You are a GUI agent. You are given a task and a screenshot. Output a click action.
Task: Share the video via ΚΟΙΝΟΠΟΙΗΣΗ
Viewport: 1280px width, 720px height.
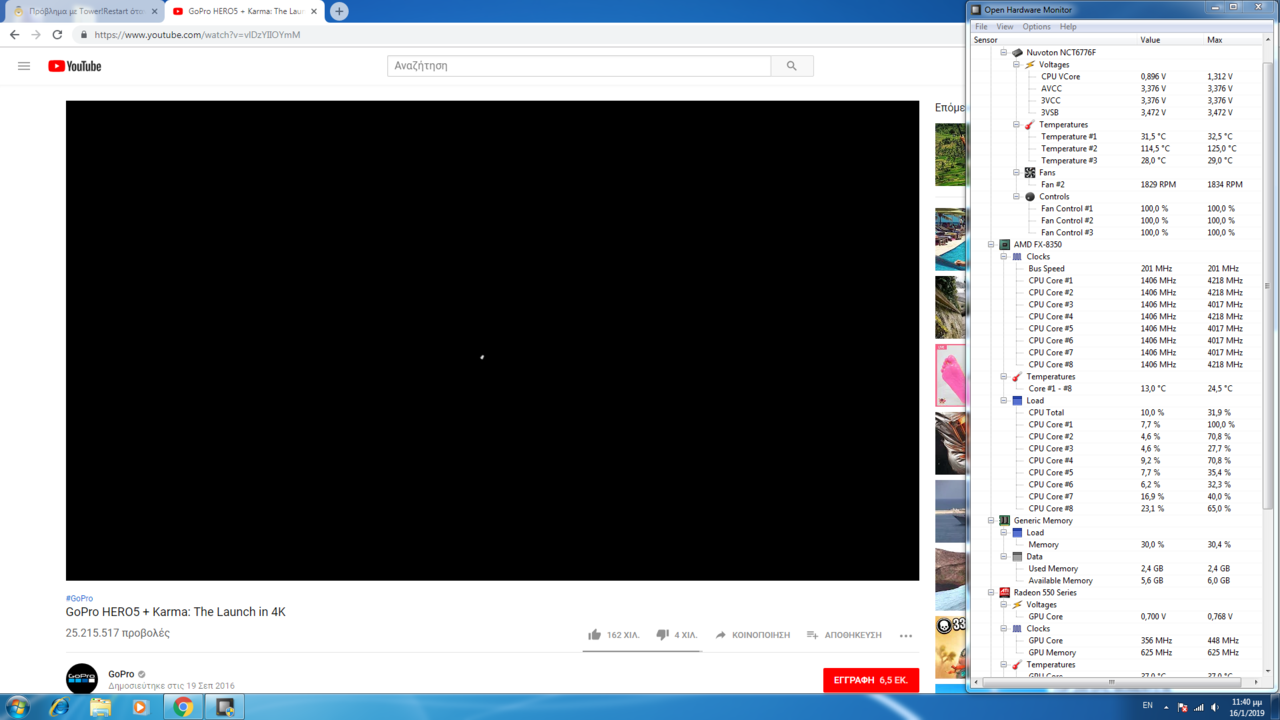pyautogui.click(x=752, y=635)
